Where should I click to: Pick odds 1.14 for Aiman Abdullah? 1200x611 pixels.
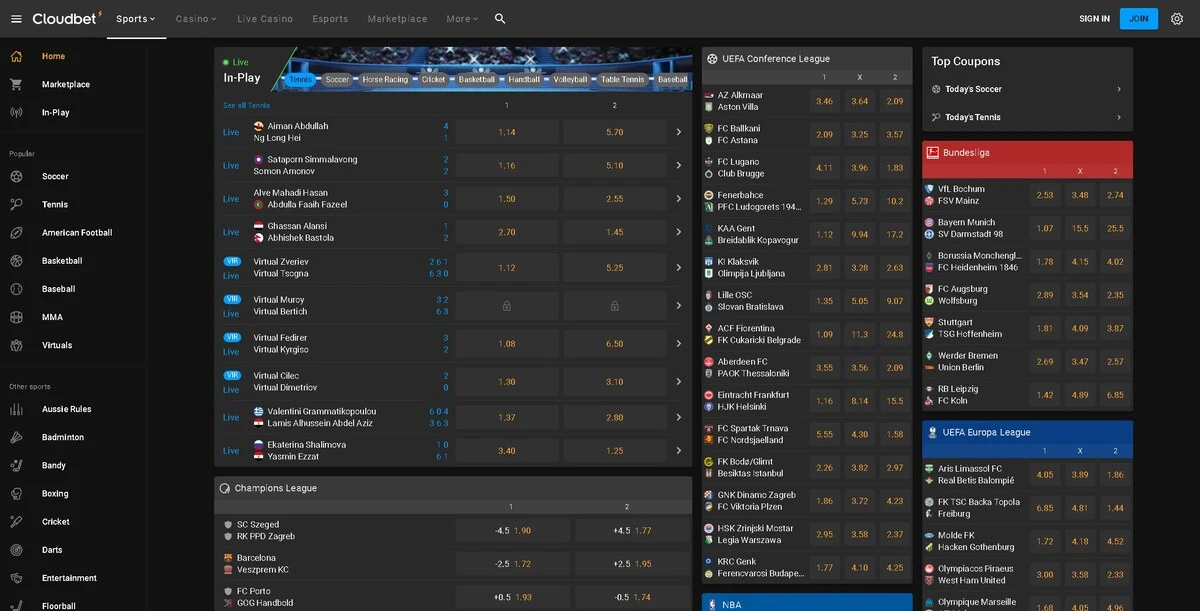507,132
